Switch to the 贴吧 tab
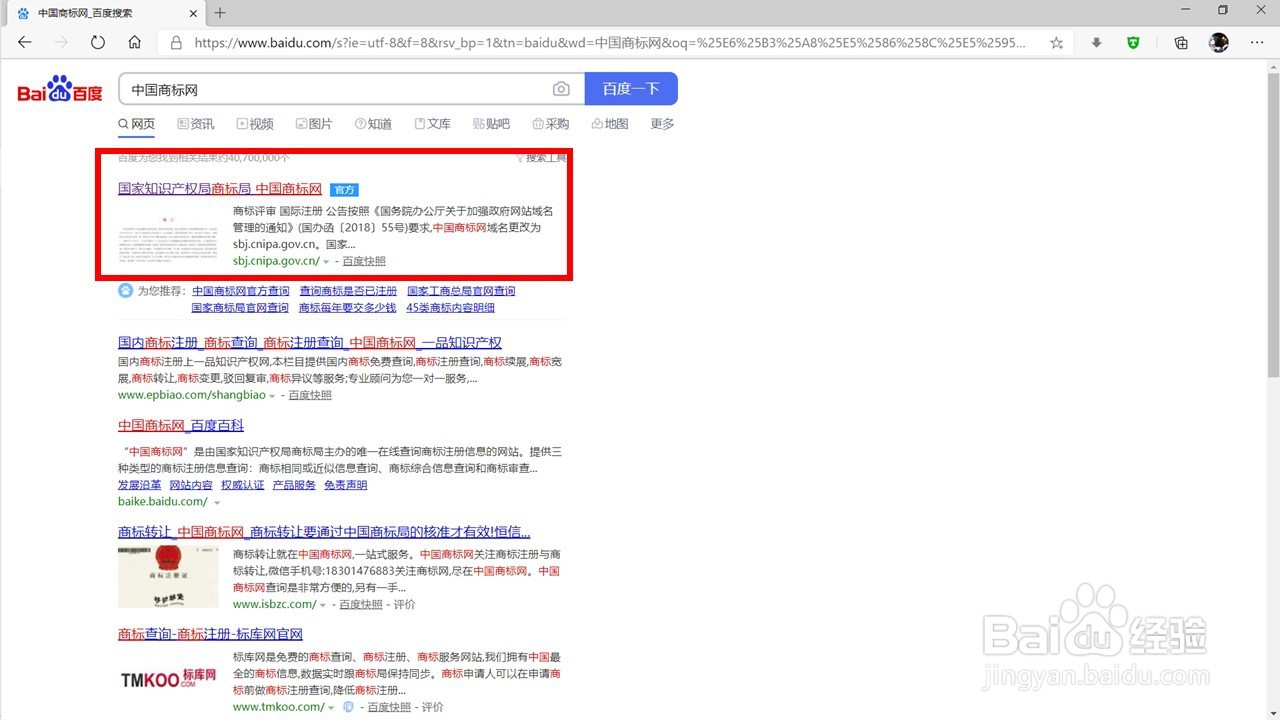1280x720 pixels. [492, 124]
